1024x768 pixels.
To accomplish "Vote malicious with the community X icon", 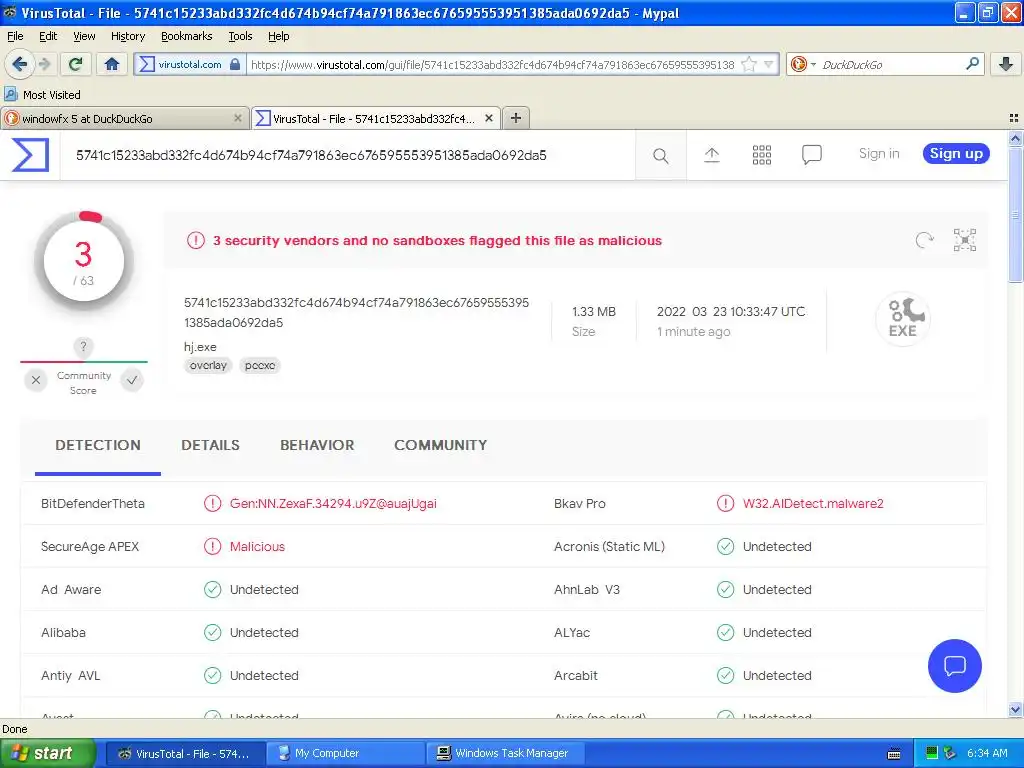I will (36, 380).
